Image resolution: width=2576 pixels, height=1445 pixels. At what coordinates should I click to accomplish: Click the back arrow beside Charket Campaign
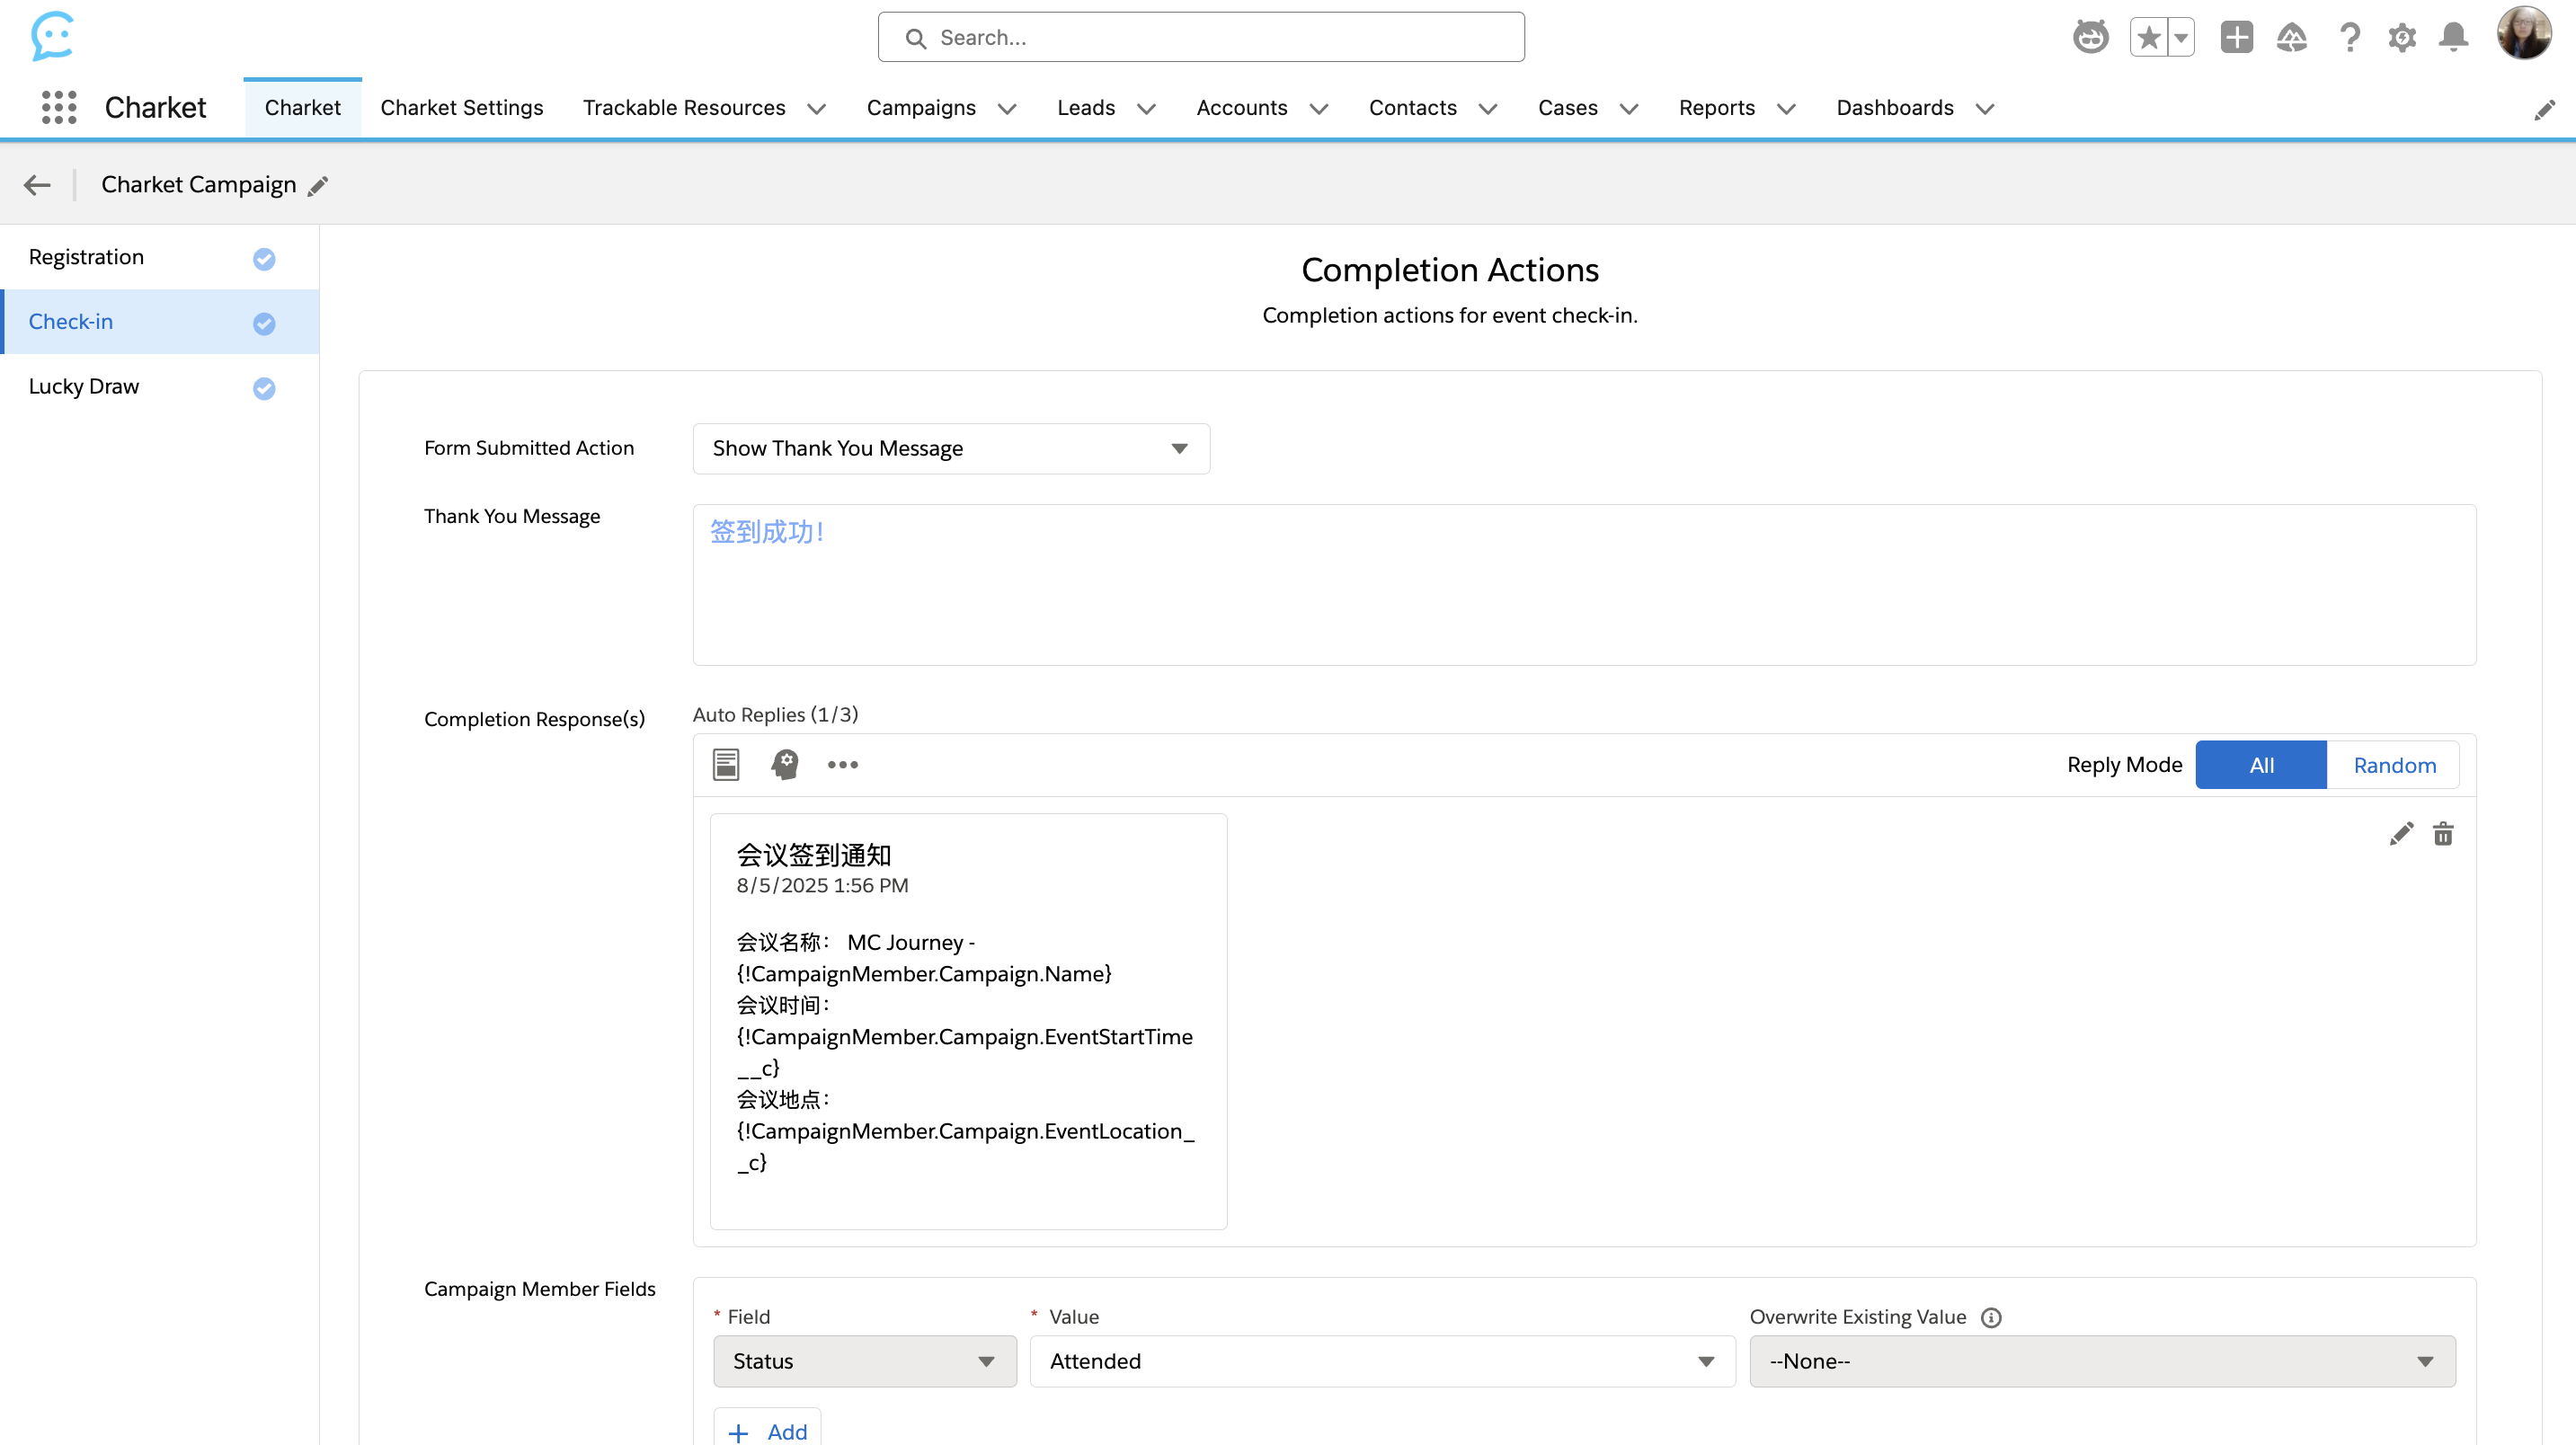[37, 185]
